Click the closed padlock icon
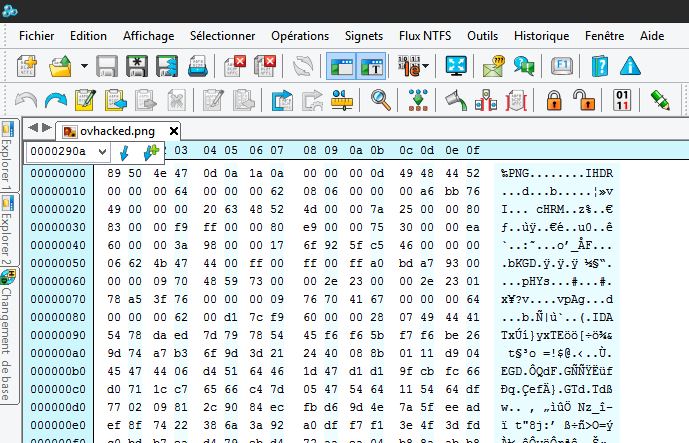Viewport: 689px width, 443px height. (554, 100)
